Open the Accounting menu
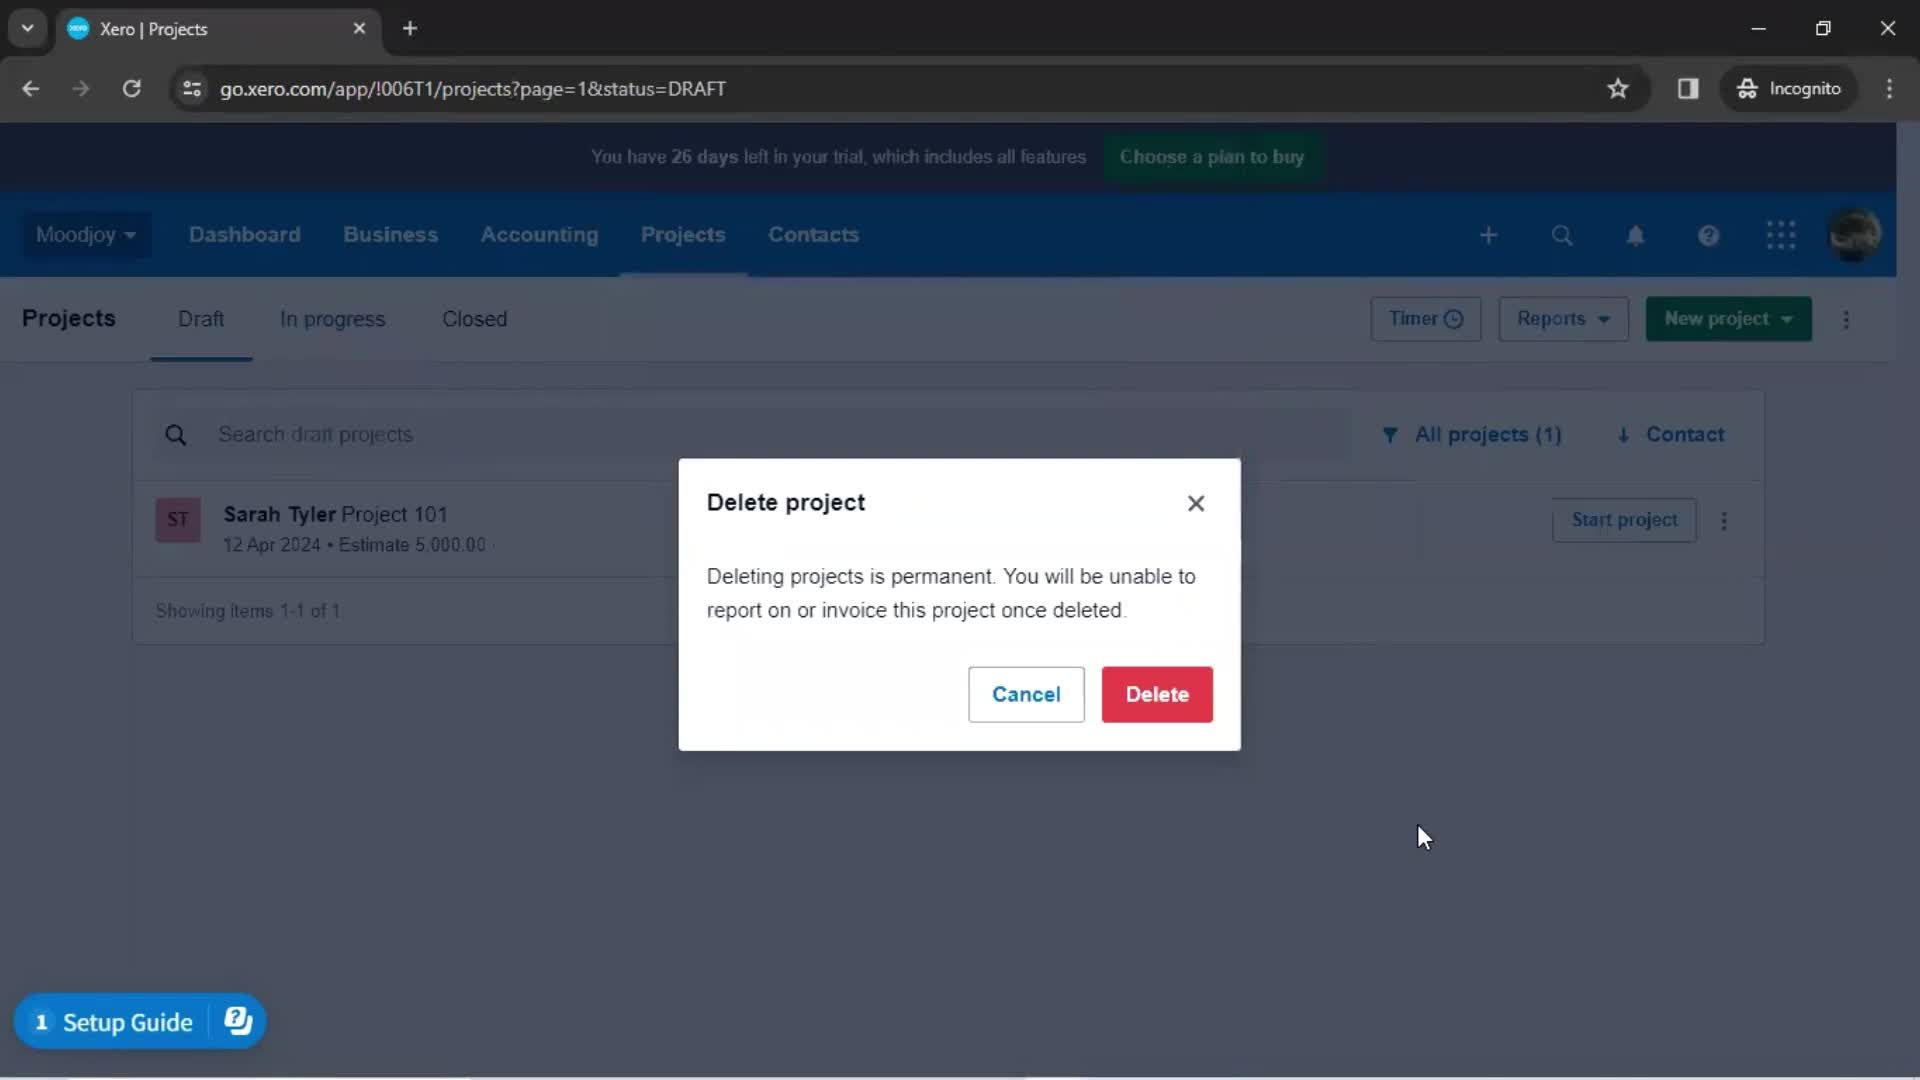 click(x=539, y=234)
